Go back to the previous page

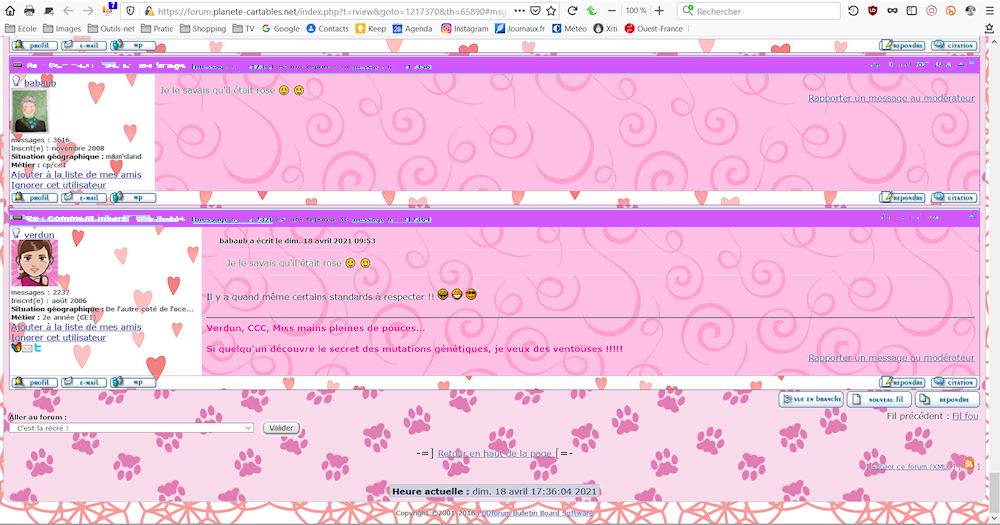[68, 11]
